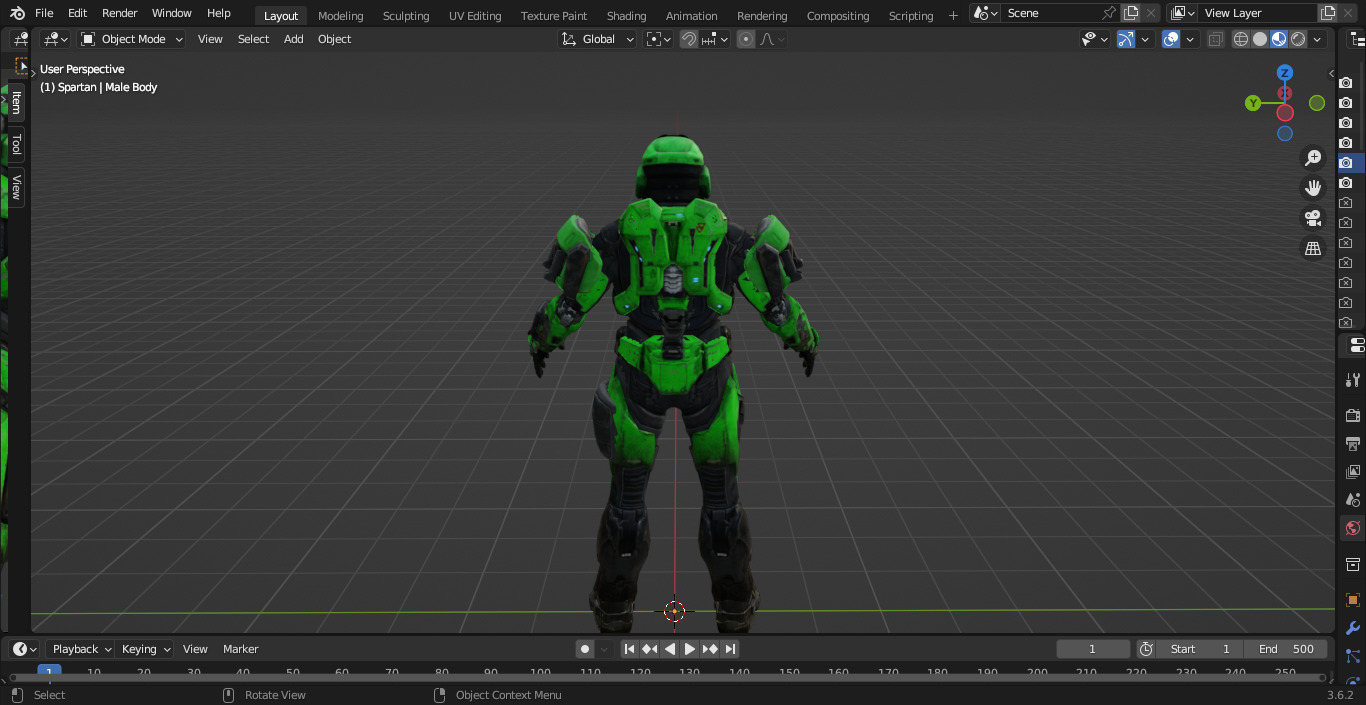Jump to next keyframe
The image size is (1366, 705).
[710, 649]
